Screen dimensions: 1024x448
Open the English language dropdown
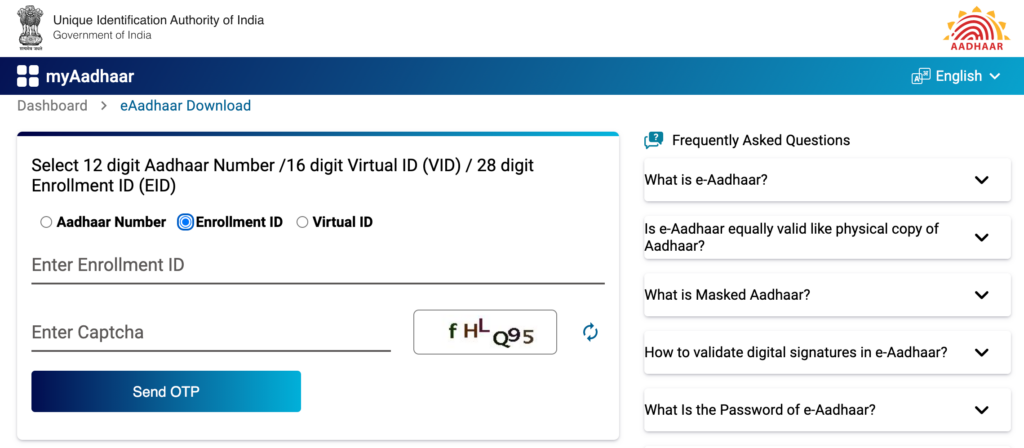tap(966, 76)
